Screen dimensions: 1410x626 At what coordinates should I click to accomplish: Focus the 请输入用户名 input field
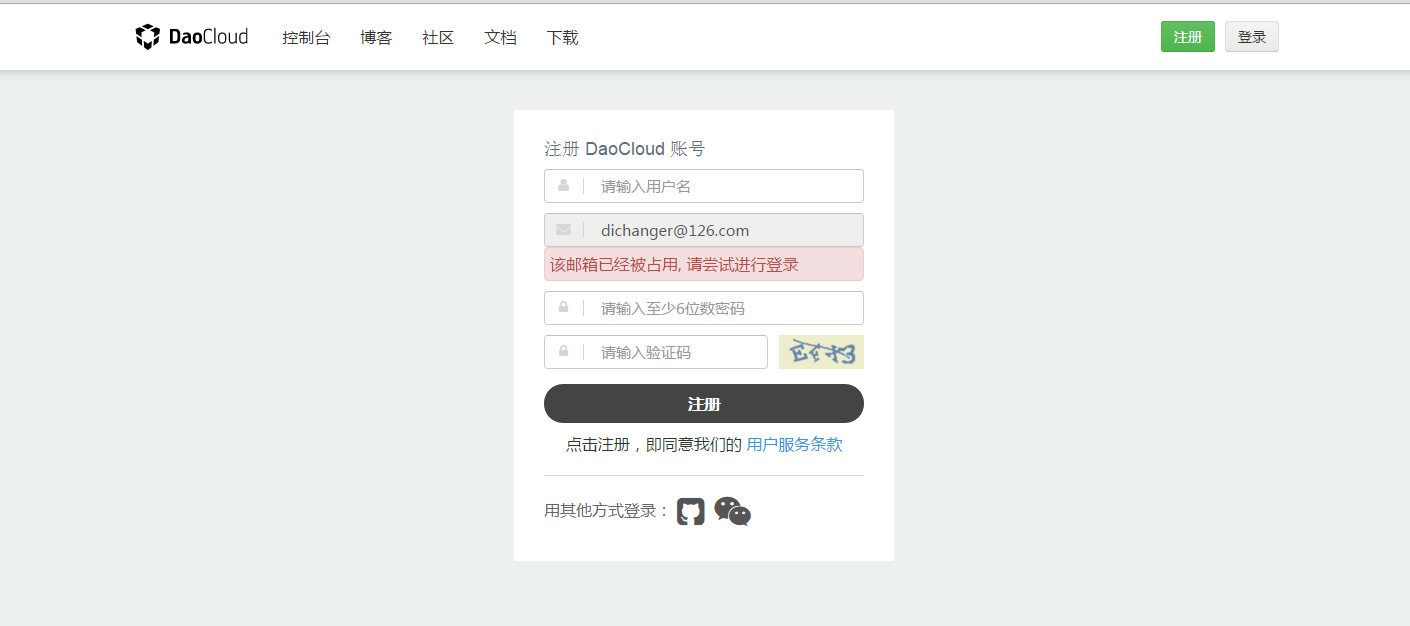pos(704,186)
